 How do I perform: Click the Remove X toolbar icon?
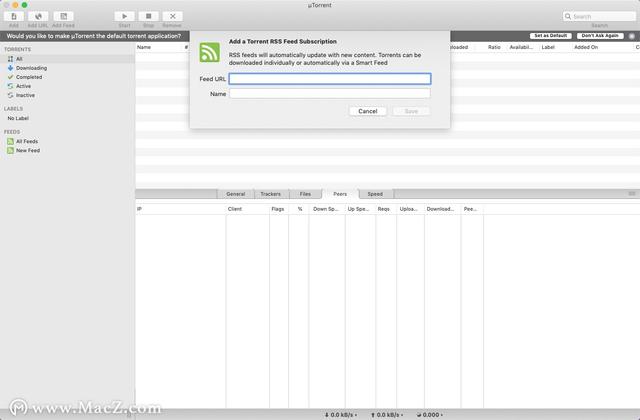(x=173, y=16)
